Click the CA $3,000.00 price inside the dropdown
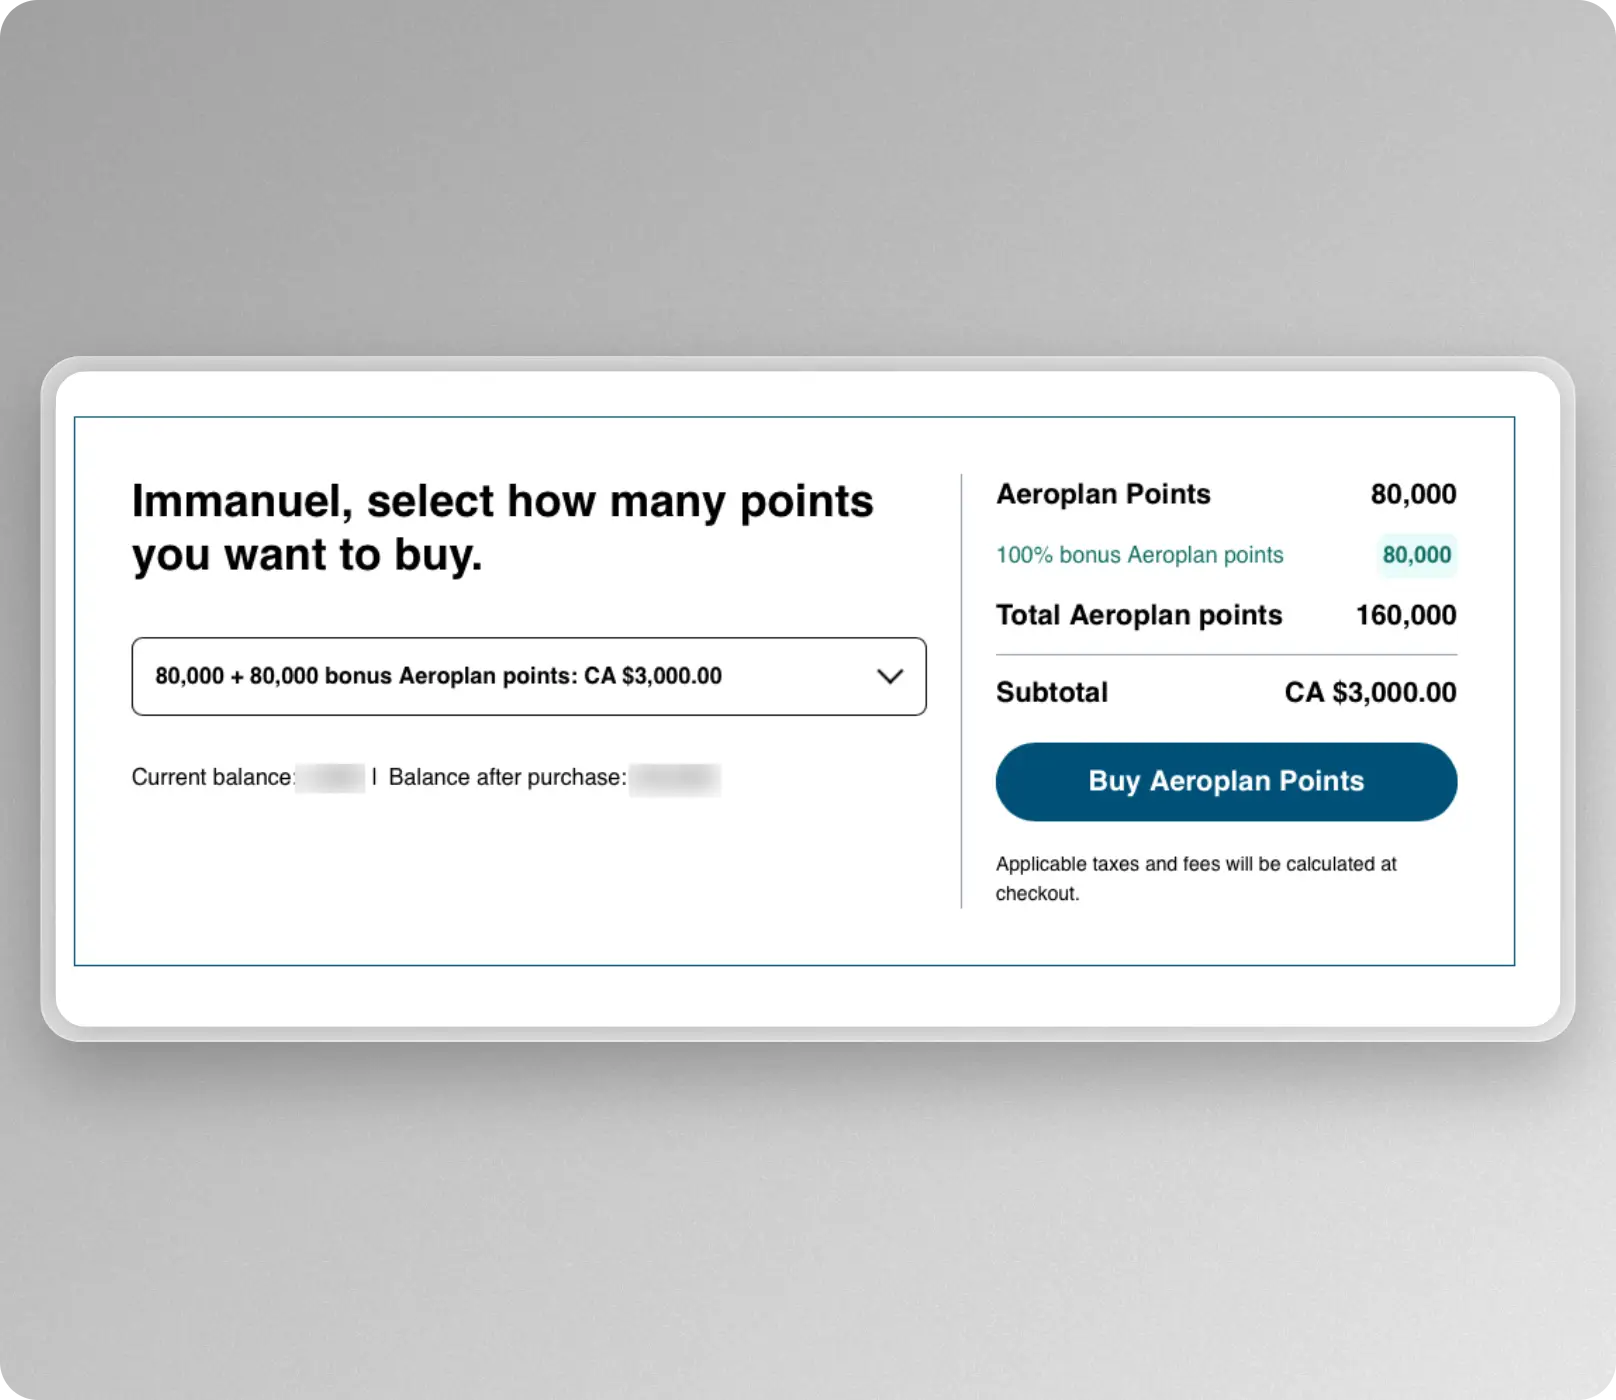The width and height of the screenshot is (1616, 1400). point(653,676)
